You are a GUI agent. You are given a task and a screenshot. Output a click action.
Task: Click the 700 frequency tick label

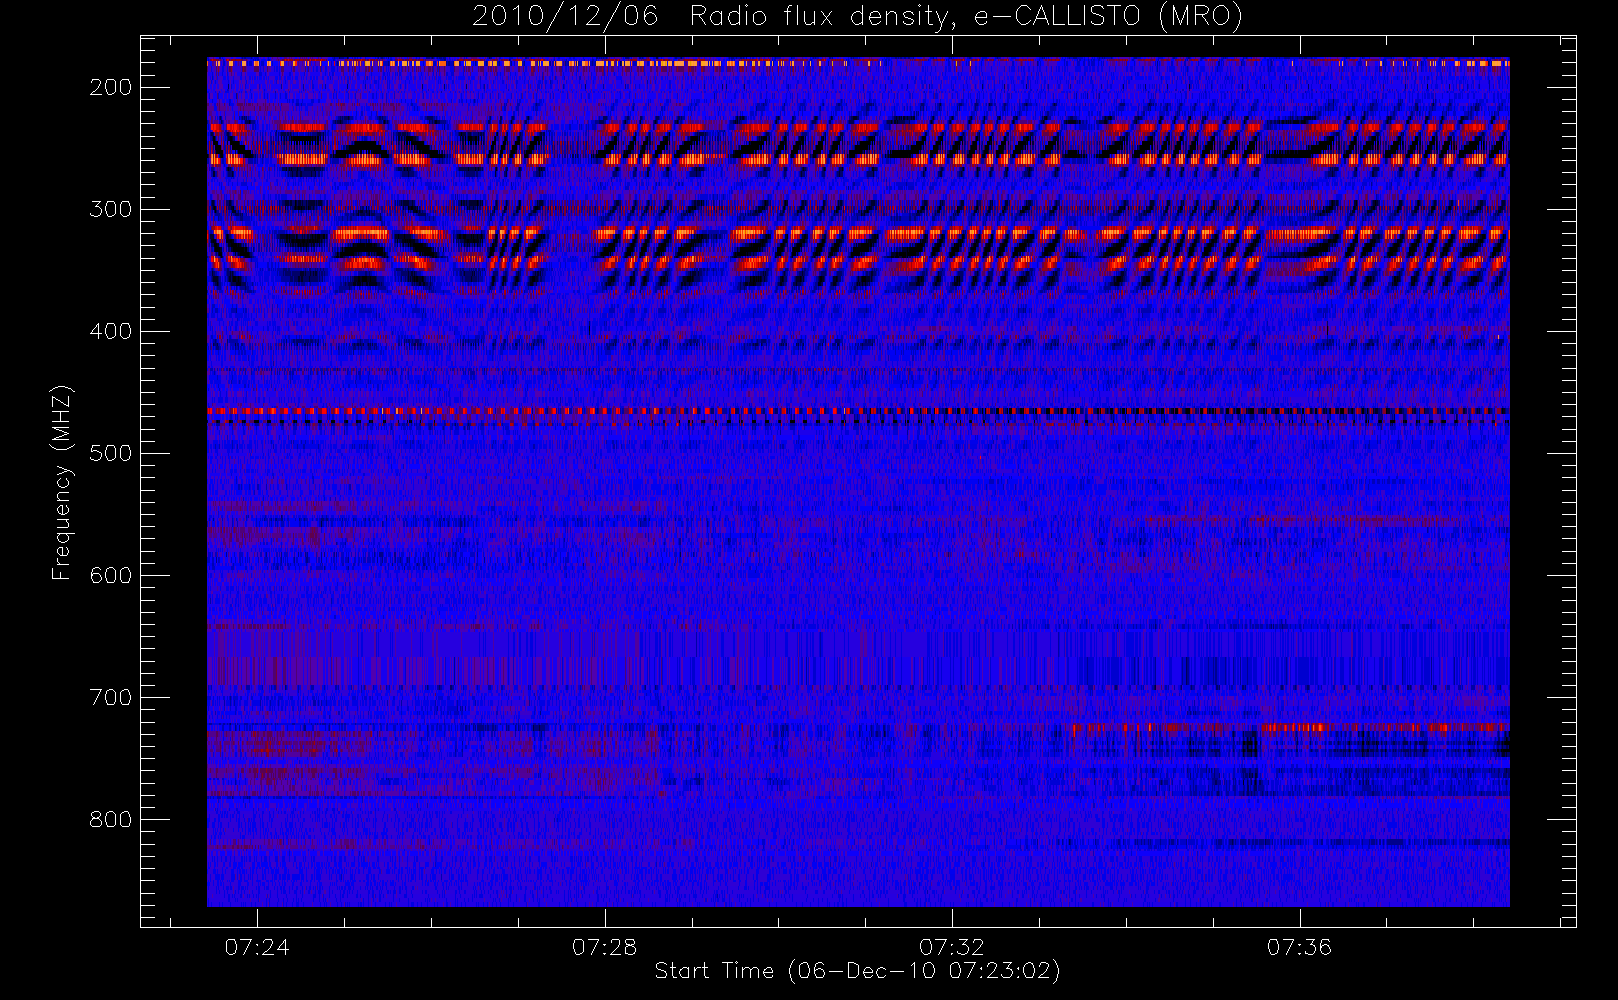111,697
